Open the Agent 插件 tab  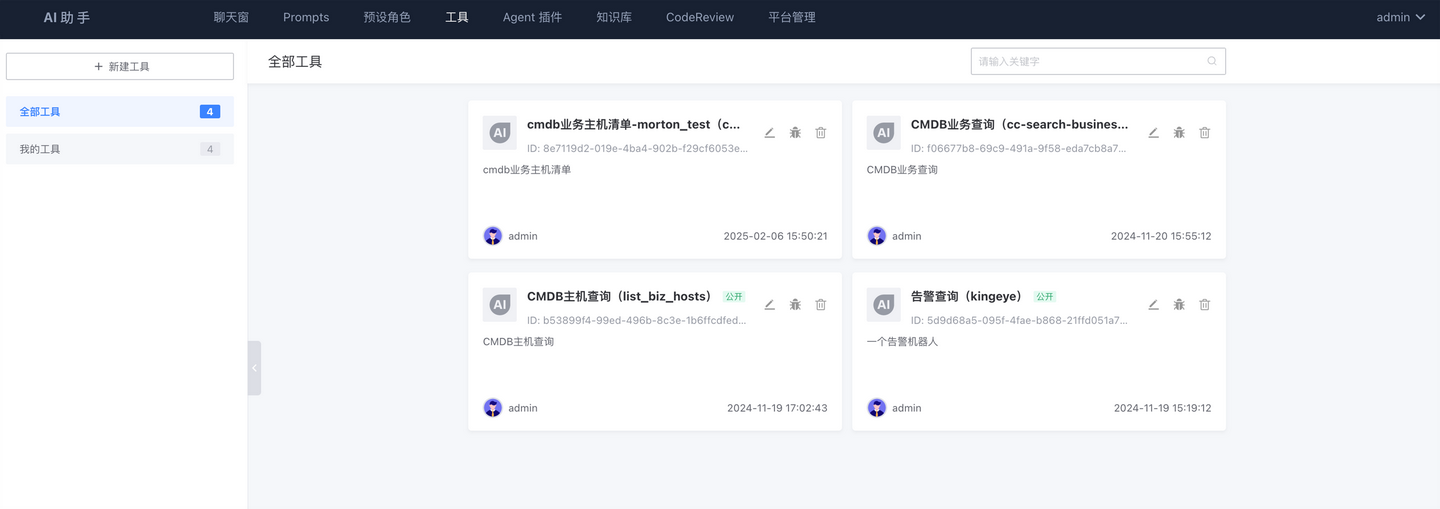pos(532,17)
